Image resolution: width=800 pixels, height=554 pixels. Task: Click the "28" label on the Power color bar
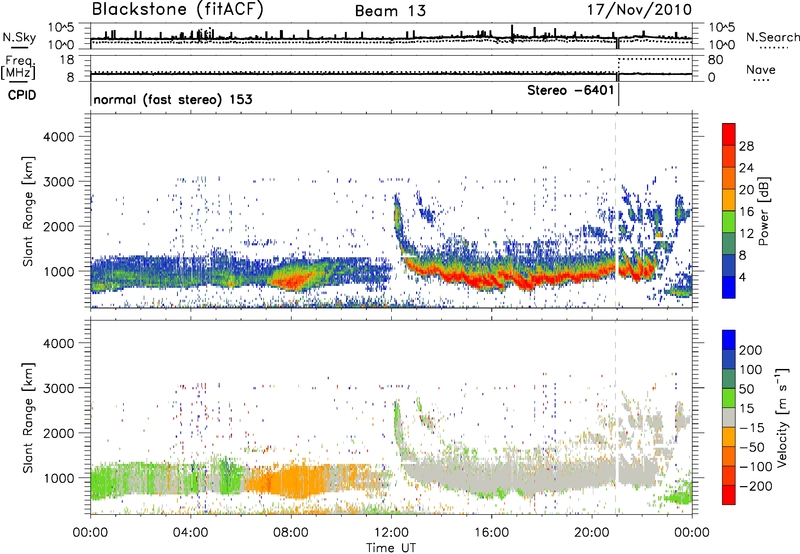tap(746, 146)
